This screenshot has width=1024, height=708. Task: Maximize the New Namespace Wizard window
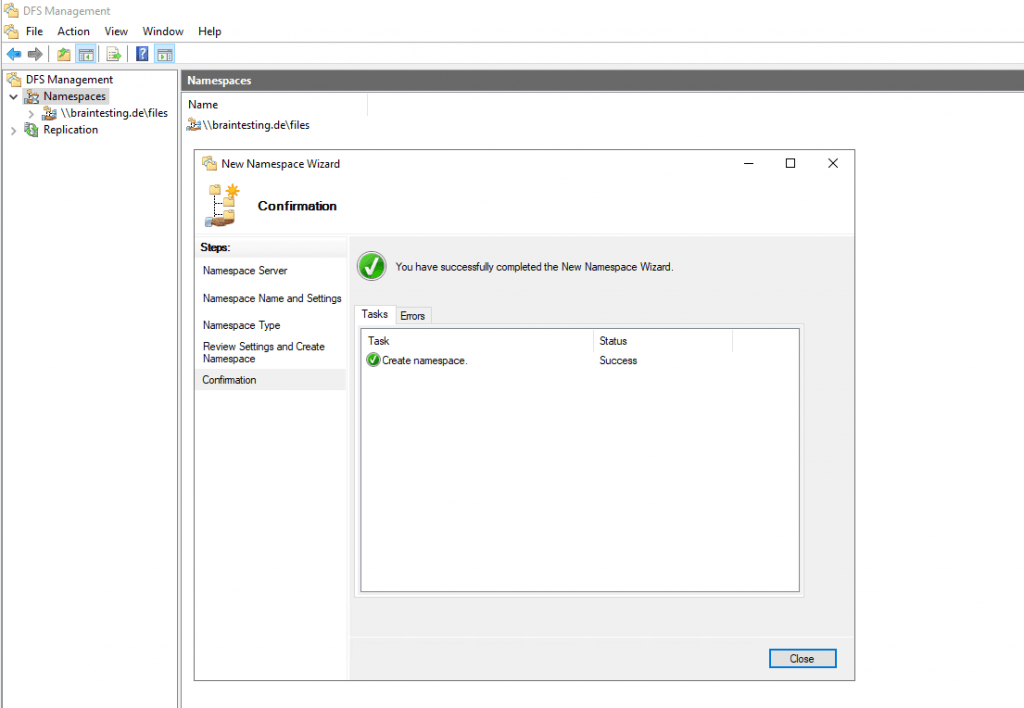790,163
